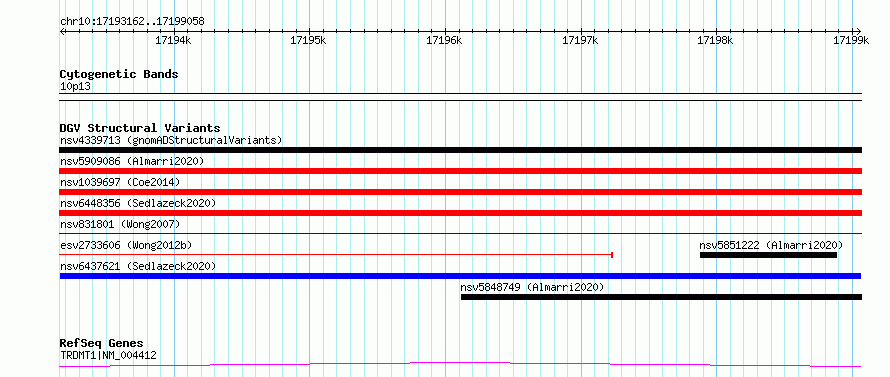
Task: Click the 17199k ruler position
Action: point(851,40)
